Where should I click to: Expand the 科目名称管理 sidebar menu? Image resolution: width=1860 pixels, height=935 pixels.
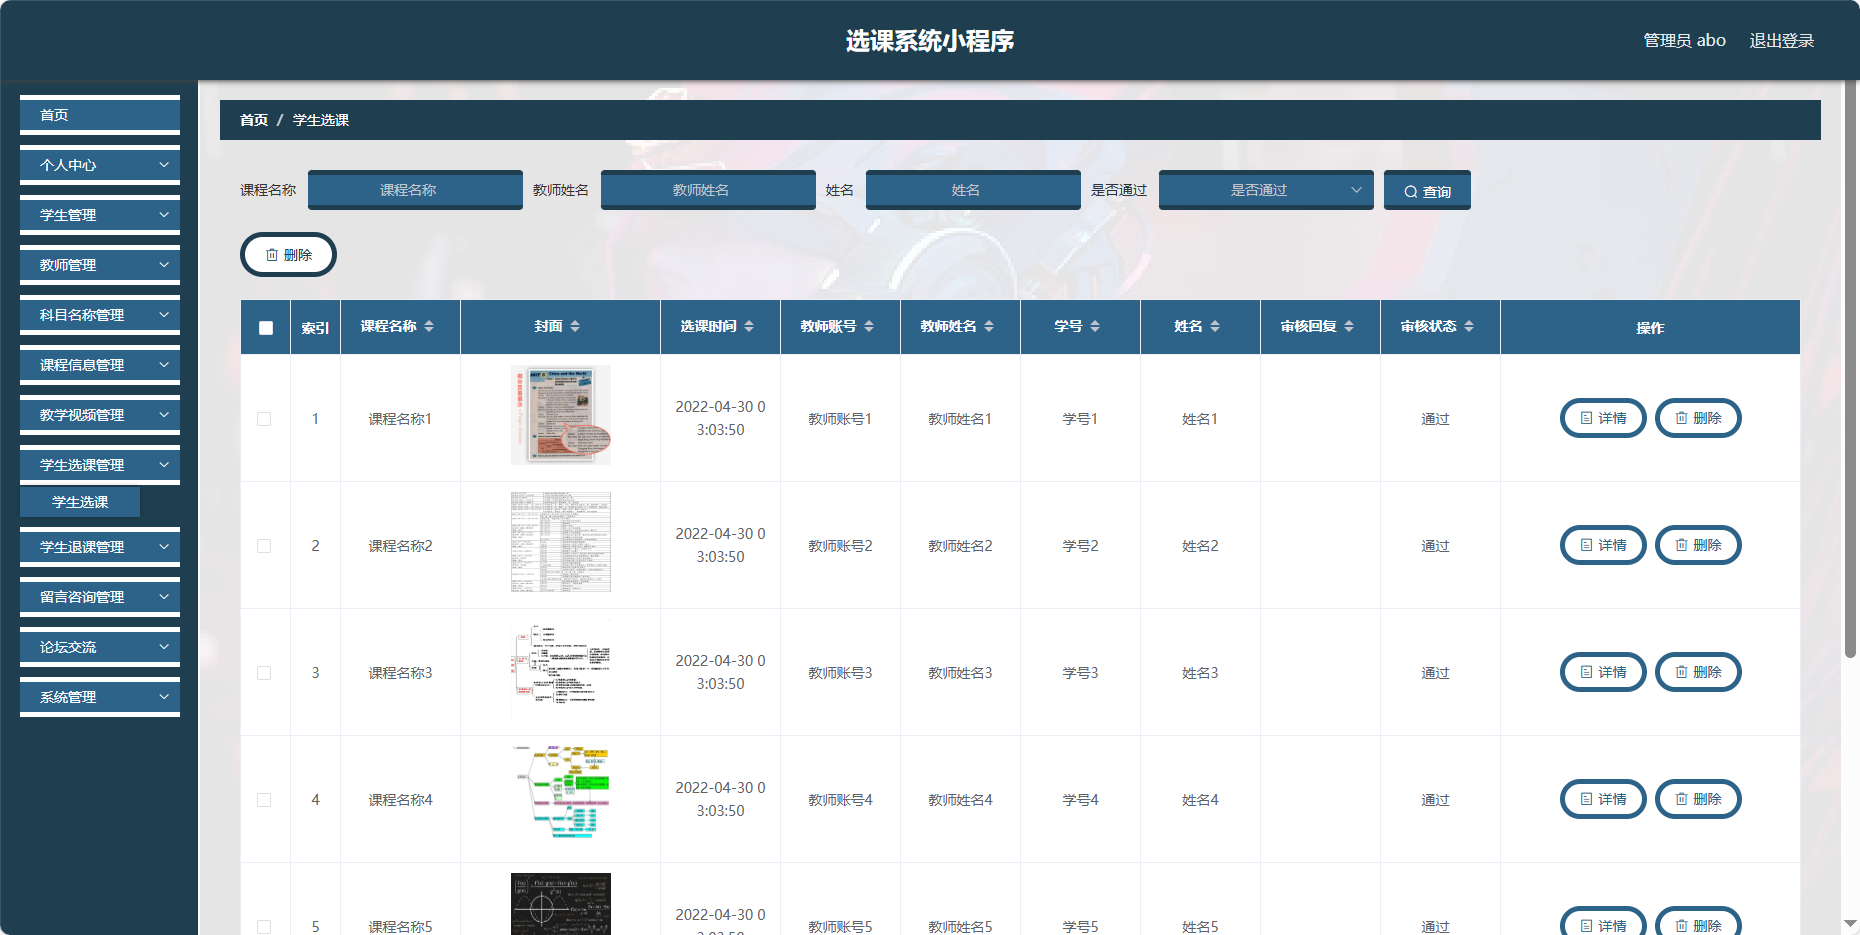click(100, 315)
